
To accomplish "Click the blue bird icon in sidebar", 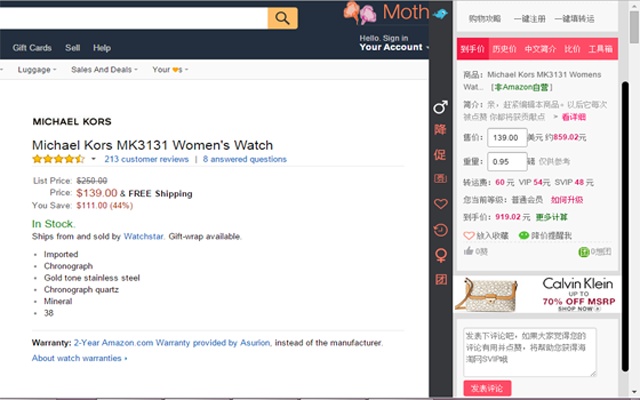I will pos(440,14).
